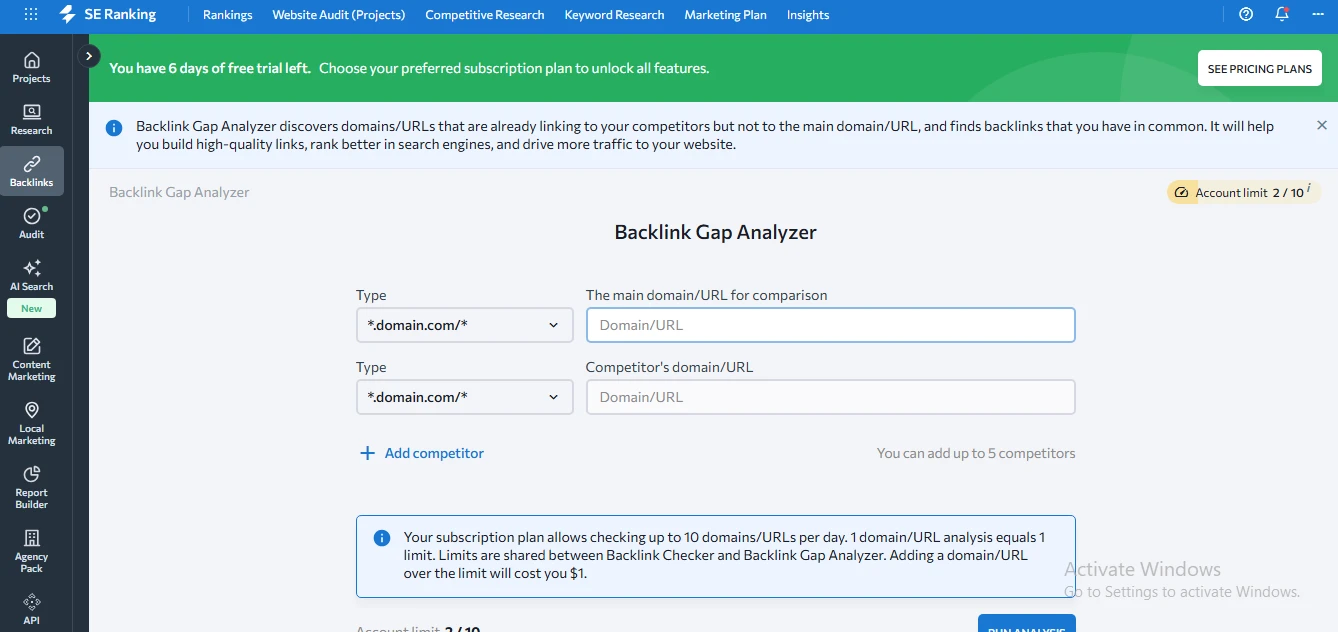Image resolution: width=1338 pixels, height=632 pixels.
Task: Click the Account limit 2 / 10 badge
Action: (x=1243, y=192)
